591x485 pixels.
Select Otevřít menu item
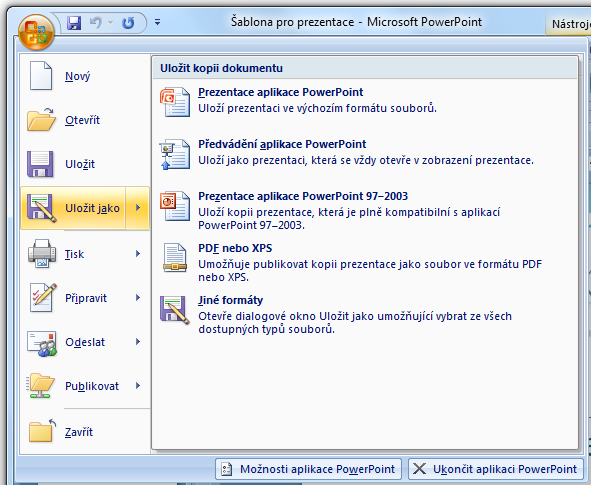pyautogui.click(x=85, y=120)
